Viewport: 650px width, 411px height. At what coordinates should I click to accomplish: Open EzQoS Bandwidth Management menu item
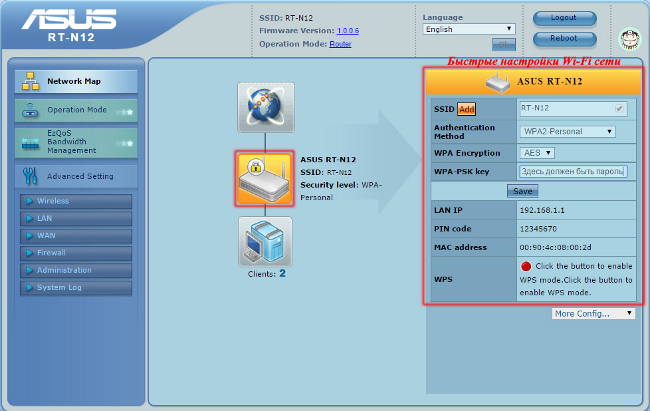pyautogui.click(x=76, y=142)
